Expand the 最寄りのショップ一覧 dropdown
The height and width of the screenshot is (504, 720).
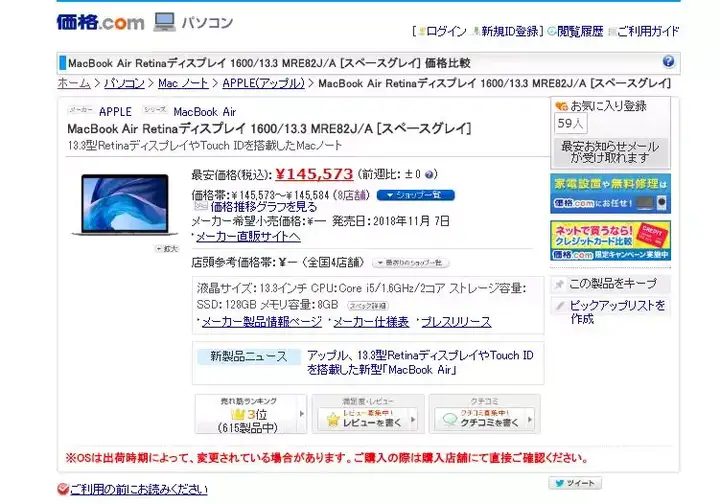click(x=411, y=263)
